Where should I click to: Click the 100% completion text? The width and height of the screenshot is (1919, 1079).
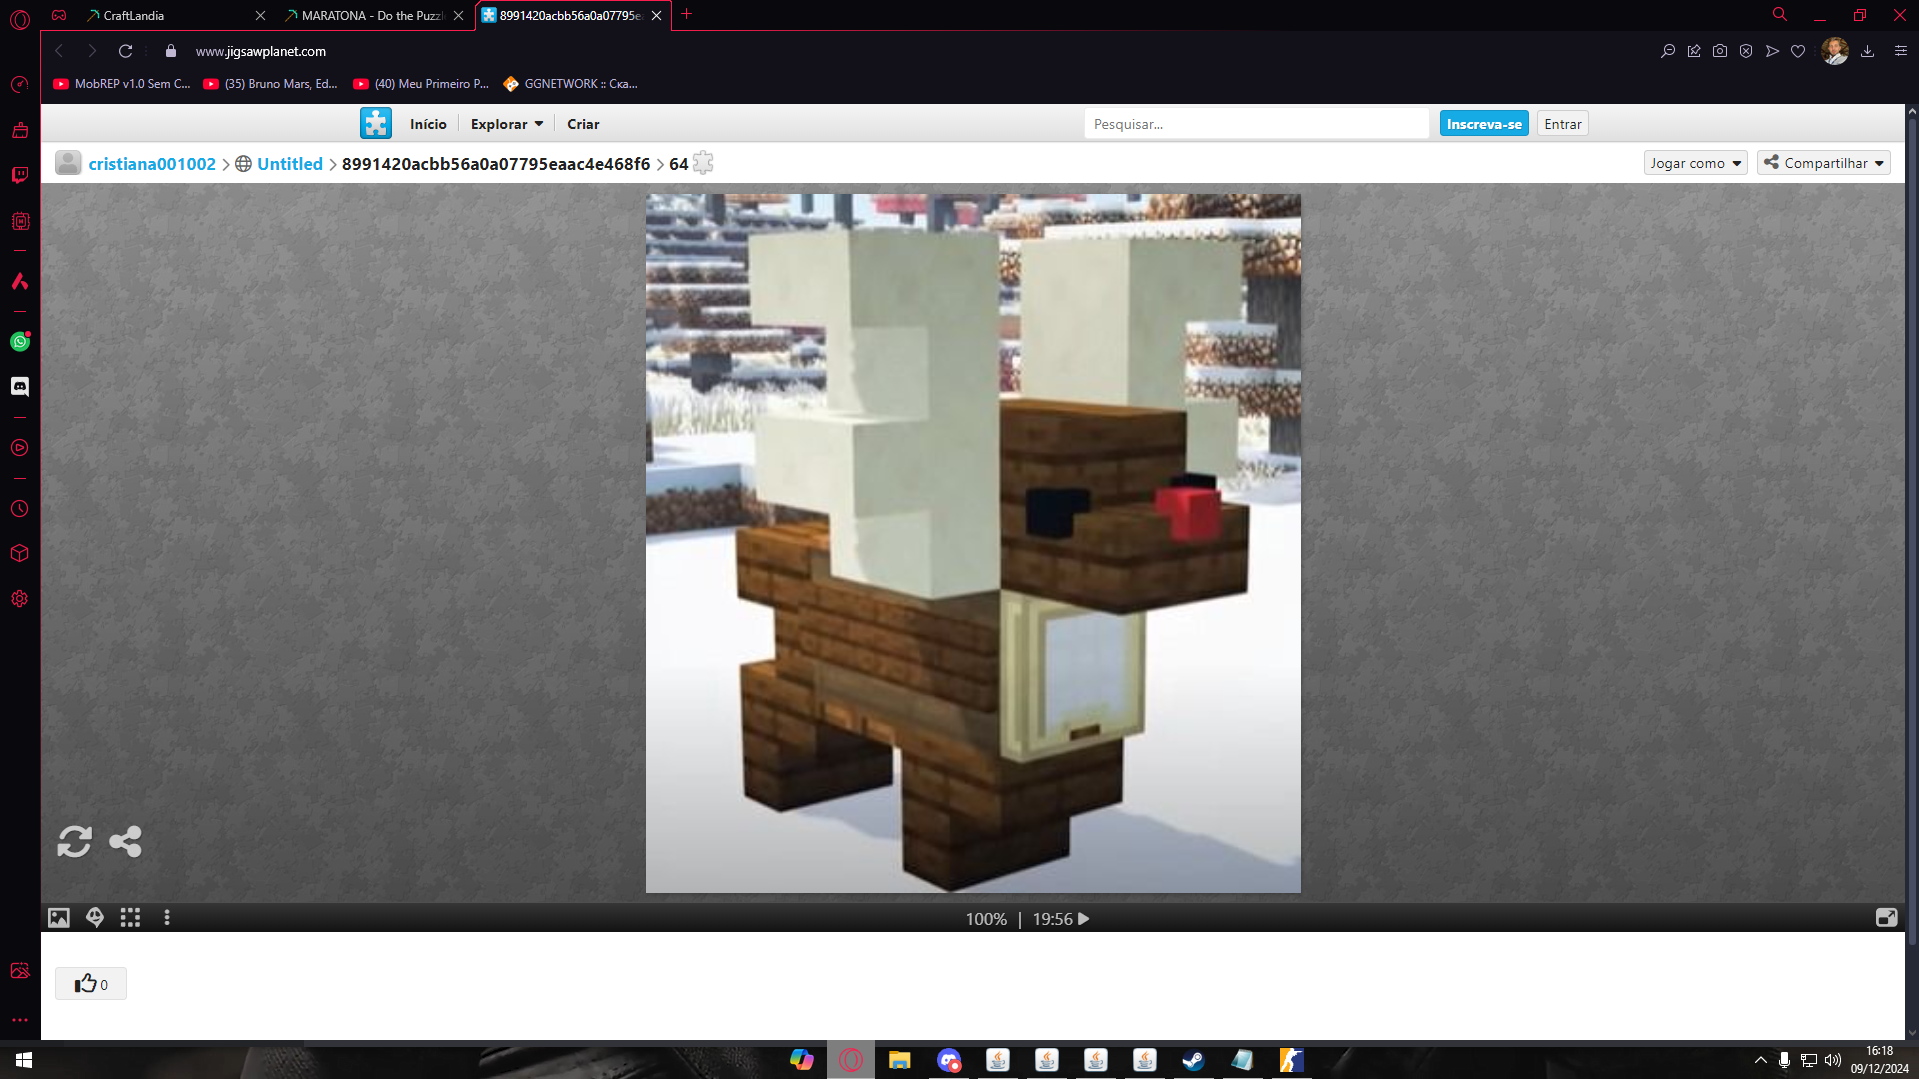click(986, 919)
